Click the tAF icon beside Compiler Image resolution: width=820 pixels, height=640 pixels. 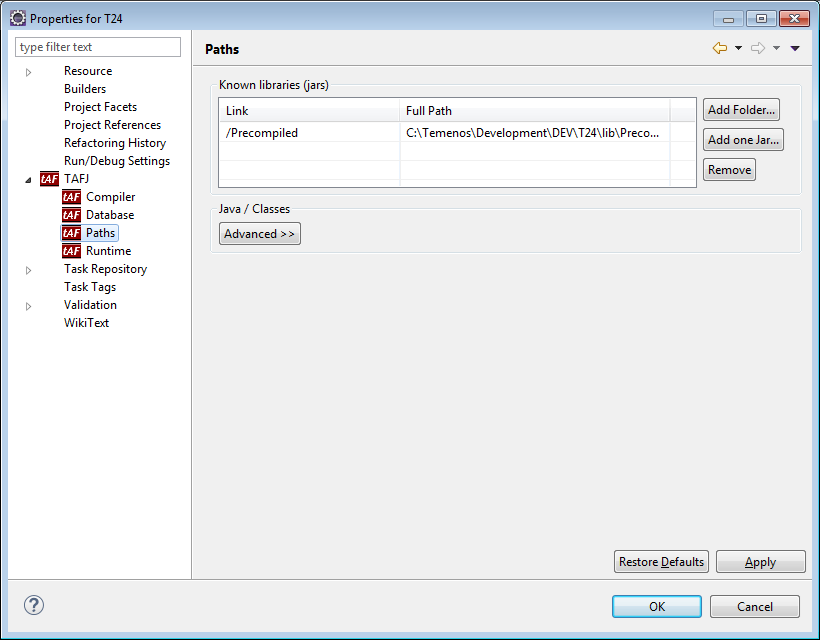71,197
